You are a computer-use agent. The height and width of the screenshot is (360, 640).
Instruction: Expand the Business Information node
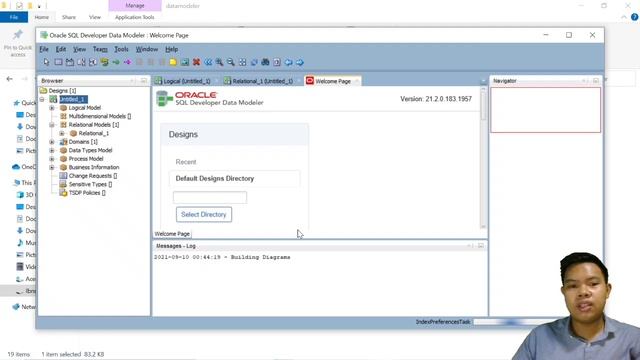click(x=52, y=167)
